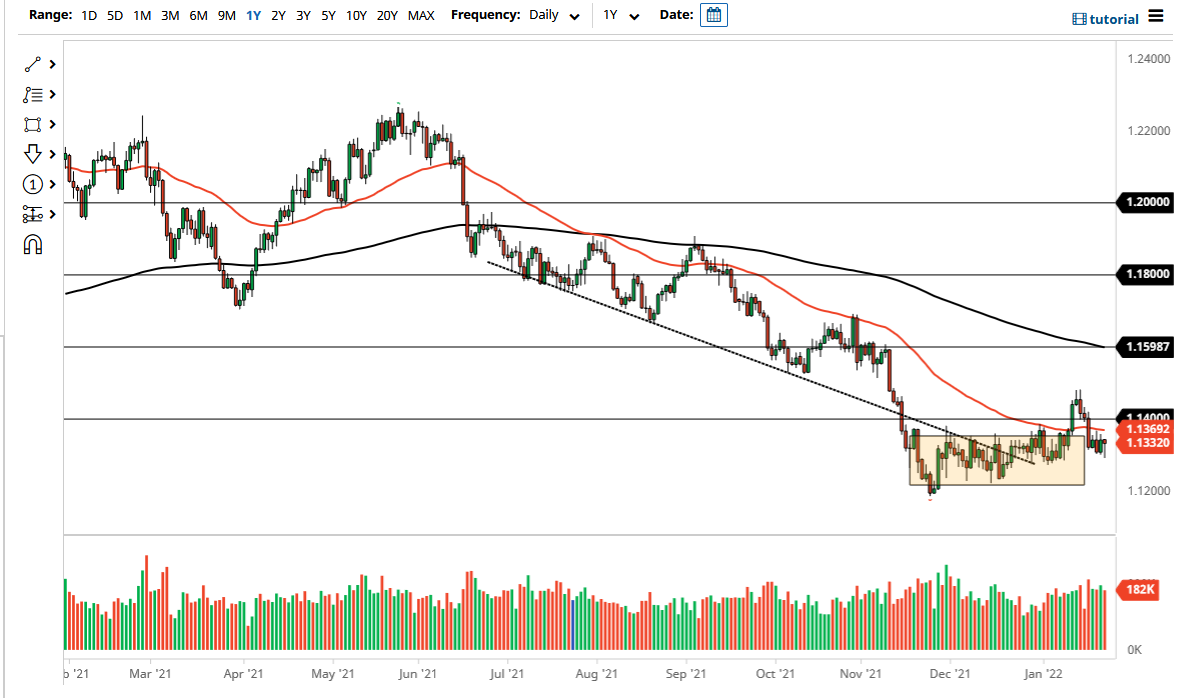Open the 1Y period dropdown
This screenshot has height=698, width=1182.
pyautogui.click(x=620, y=15)
